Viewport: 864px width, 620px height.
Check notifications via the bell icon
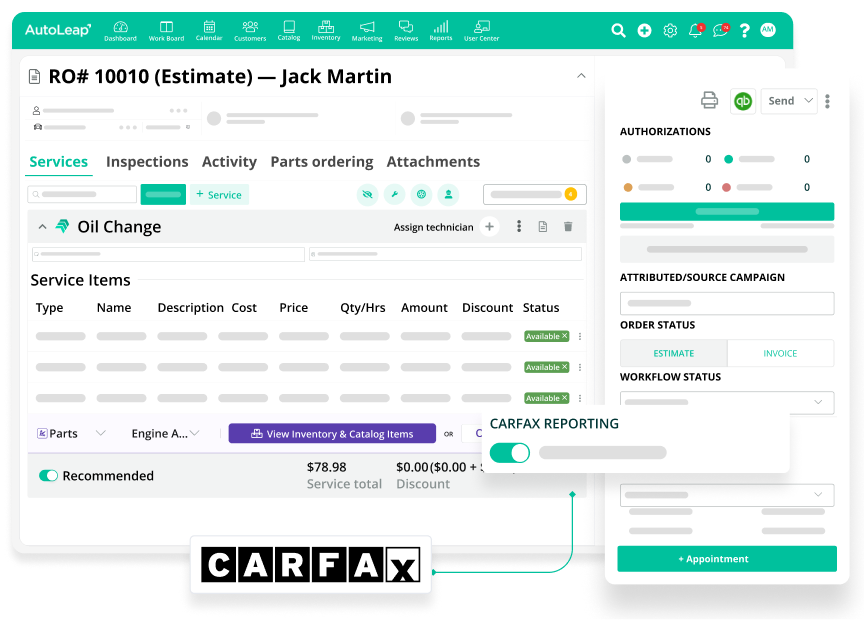pos(696,30)
